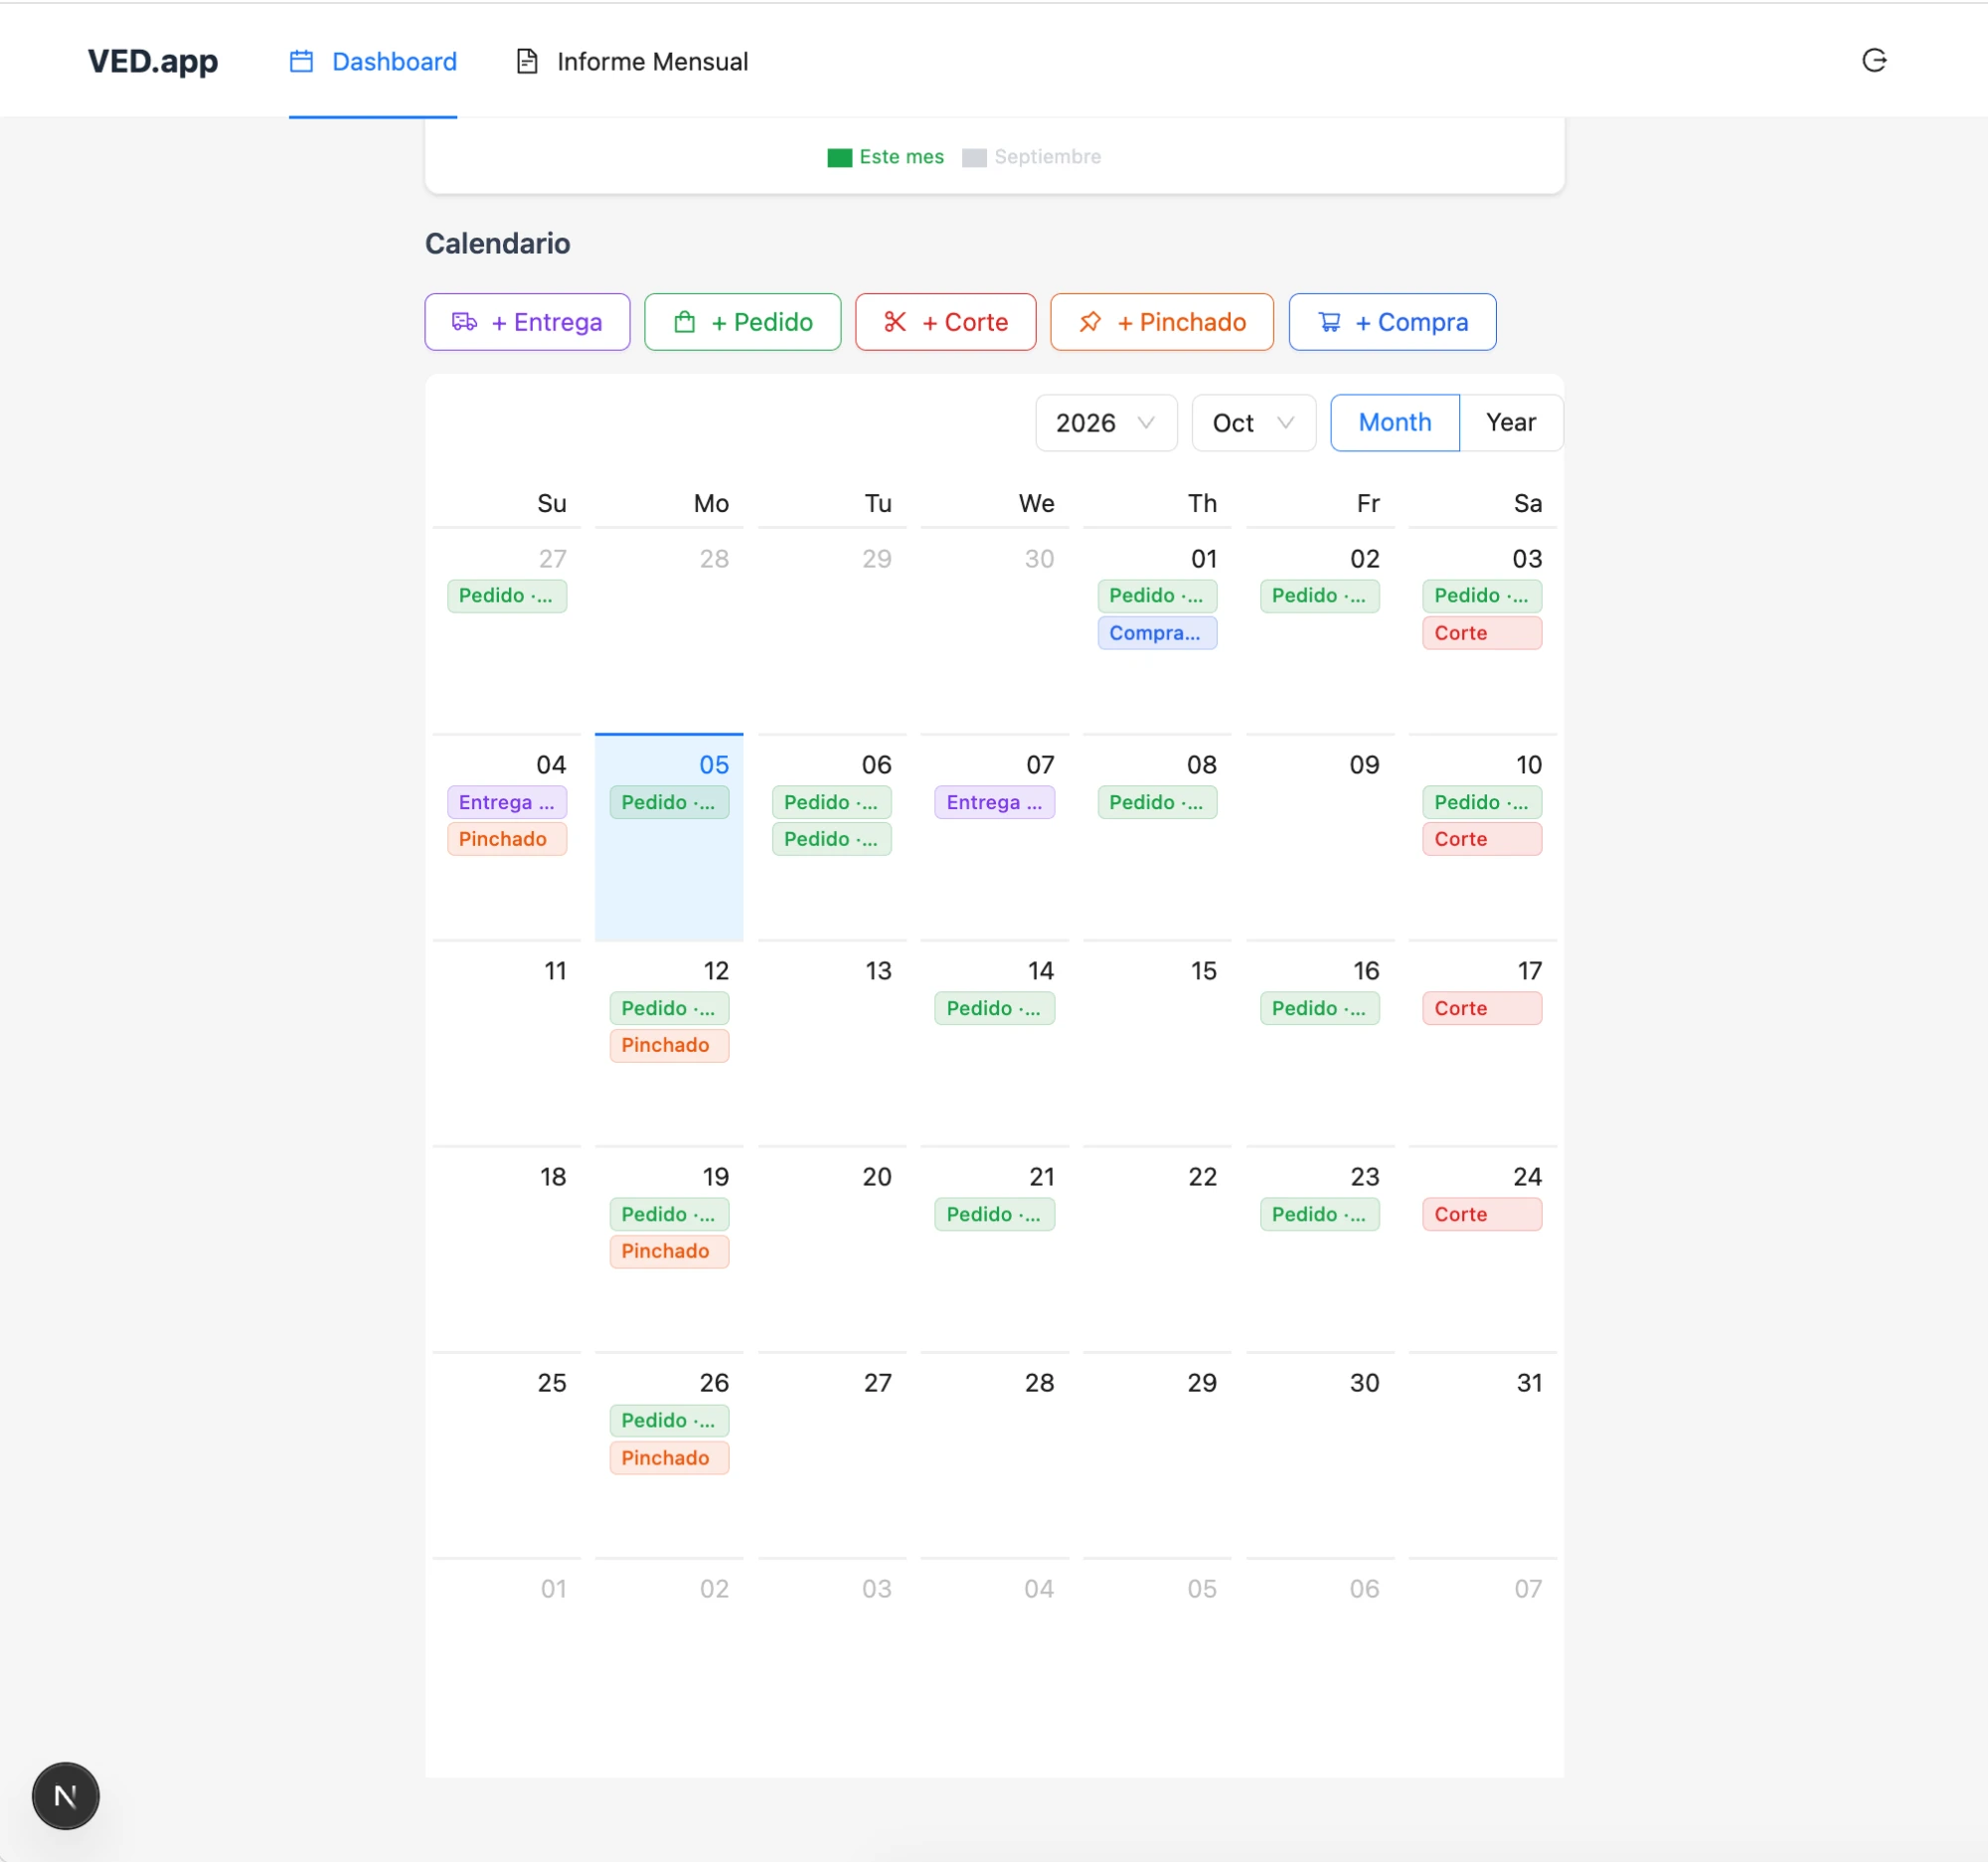Switch to the Informe Mensual tab
The height and width of the screenshot is (1862, 1988).
[632, 62]
